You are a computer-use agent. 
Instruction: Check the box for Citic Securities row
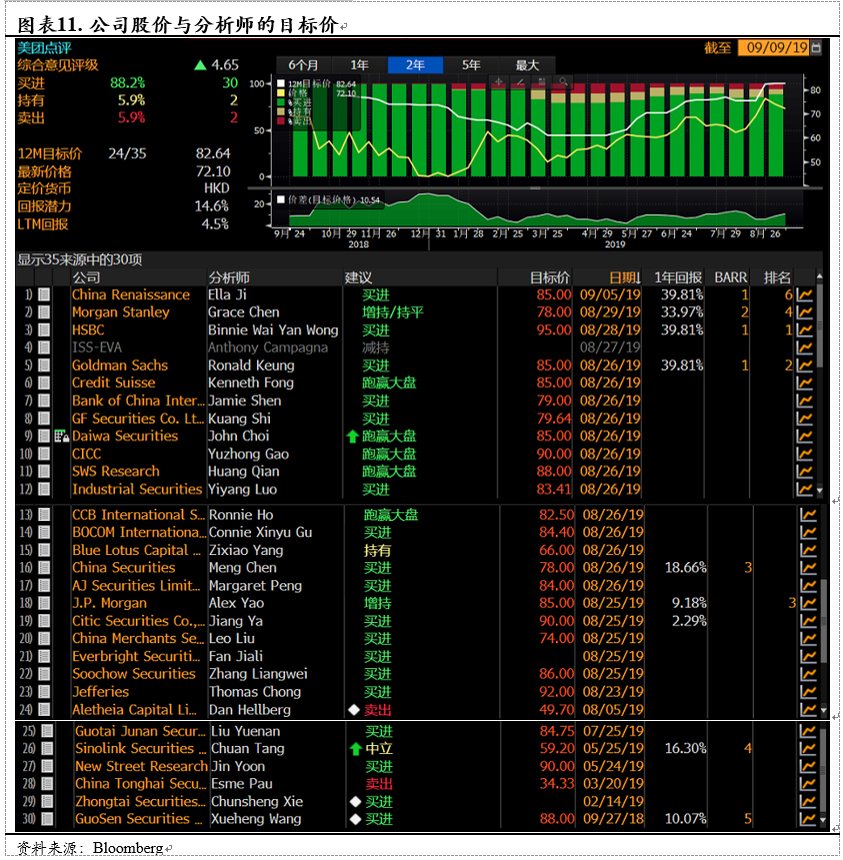44,621
